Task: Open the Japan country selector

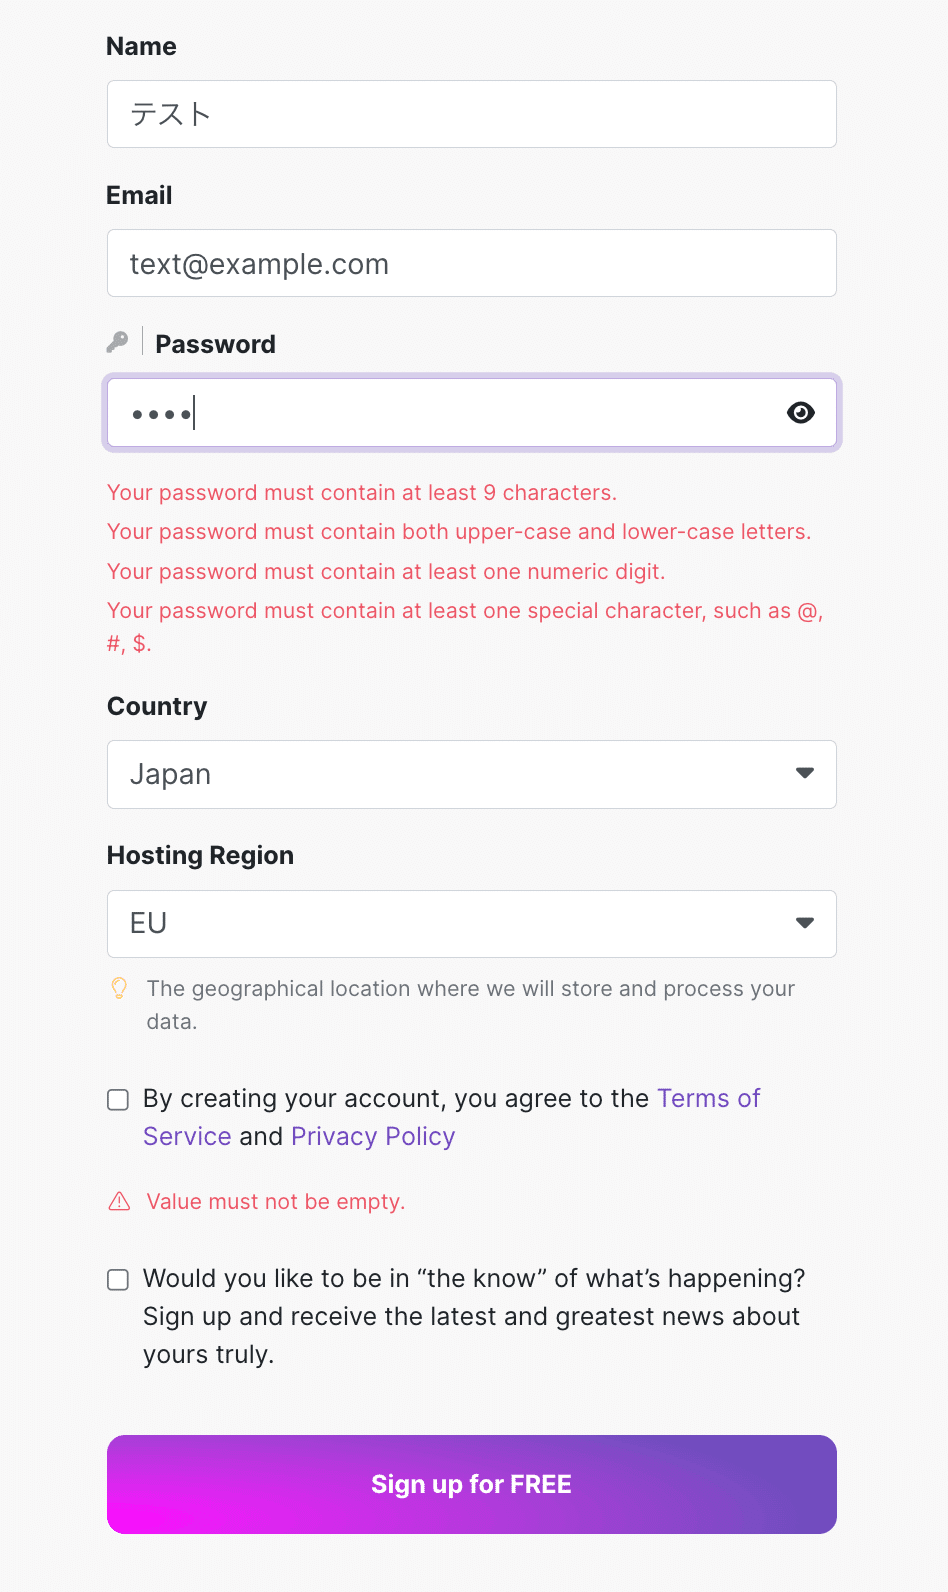Action: pyautogui.click(x=450, y=774)
